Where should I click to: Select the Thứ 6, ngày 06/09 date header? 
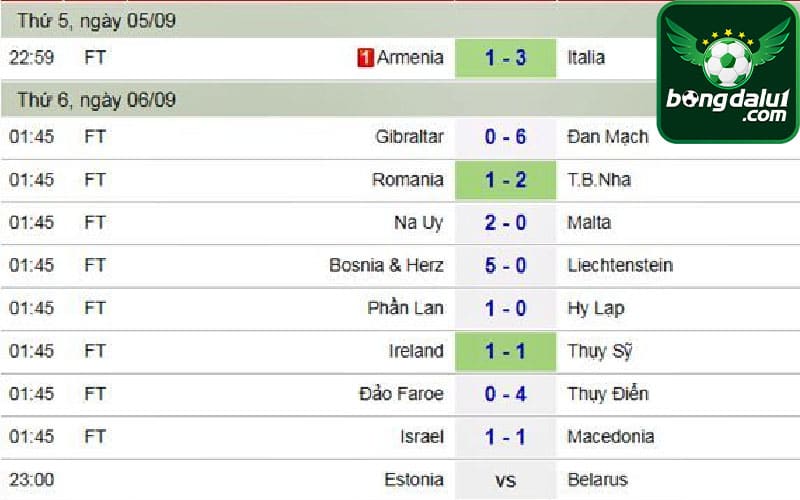point(329,99)
